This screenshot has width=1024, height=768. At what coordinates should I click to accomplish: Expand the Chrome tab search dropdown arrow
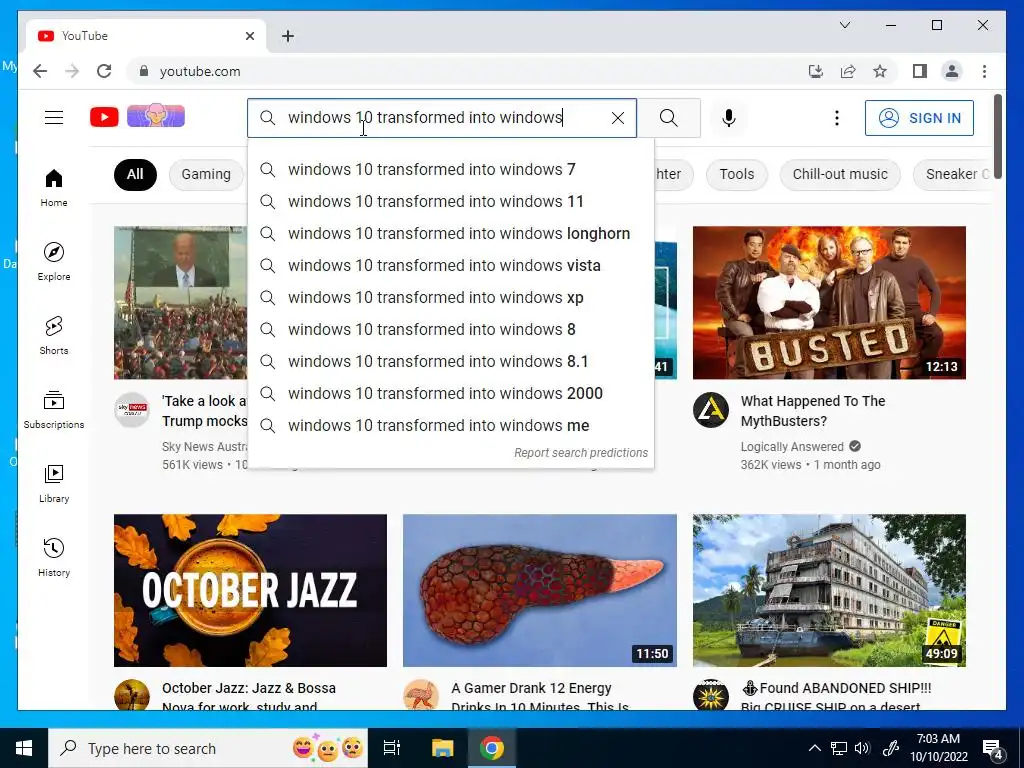[x=844, y=25]
